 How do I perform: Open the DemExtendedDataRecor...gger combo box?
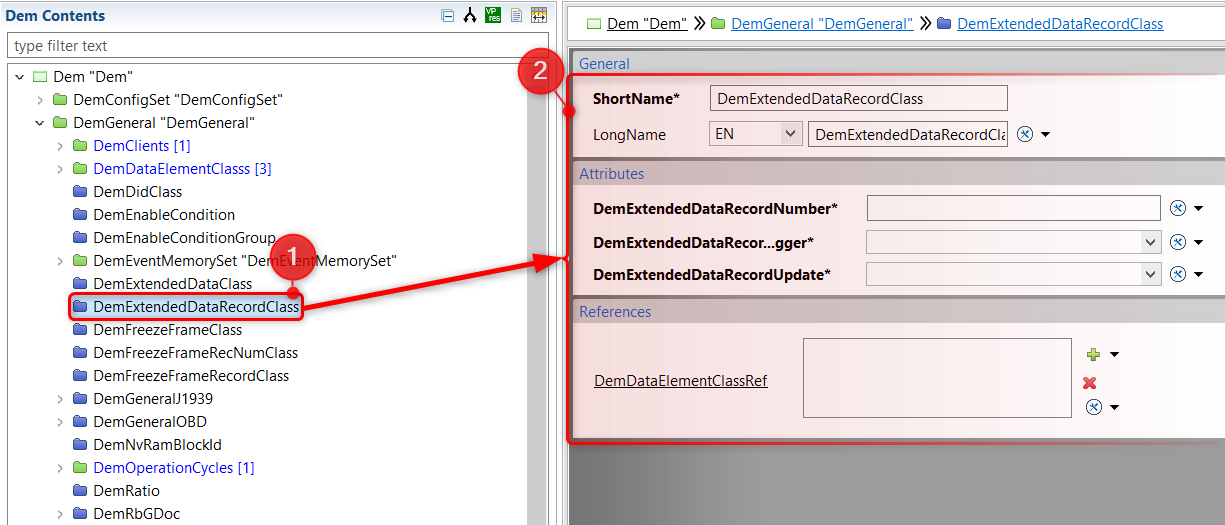point(1013,242)
